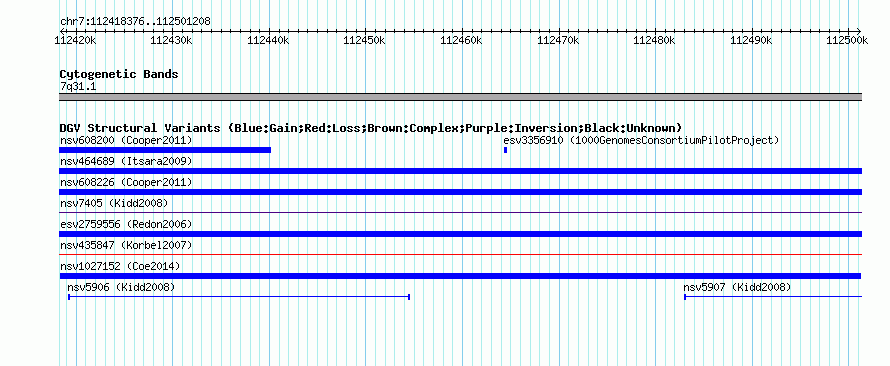This screenshot has height=366, width=890.
Task: Click the 112420k ruler position
Action: tap(75, 40)
